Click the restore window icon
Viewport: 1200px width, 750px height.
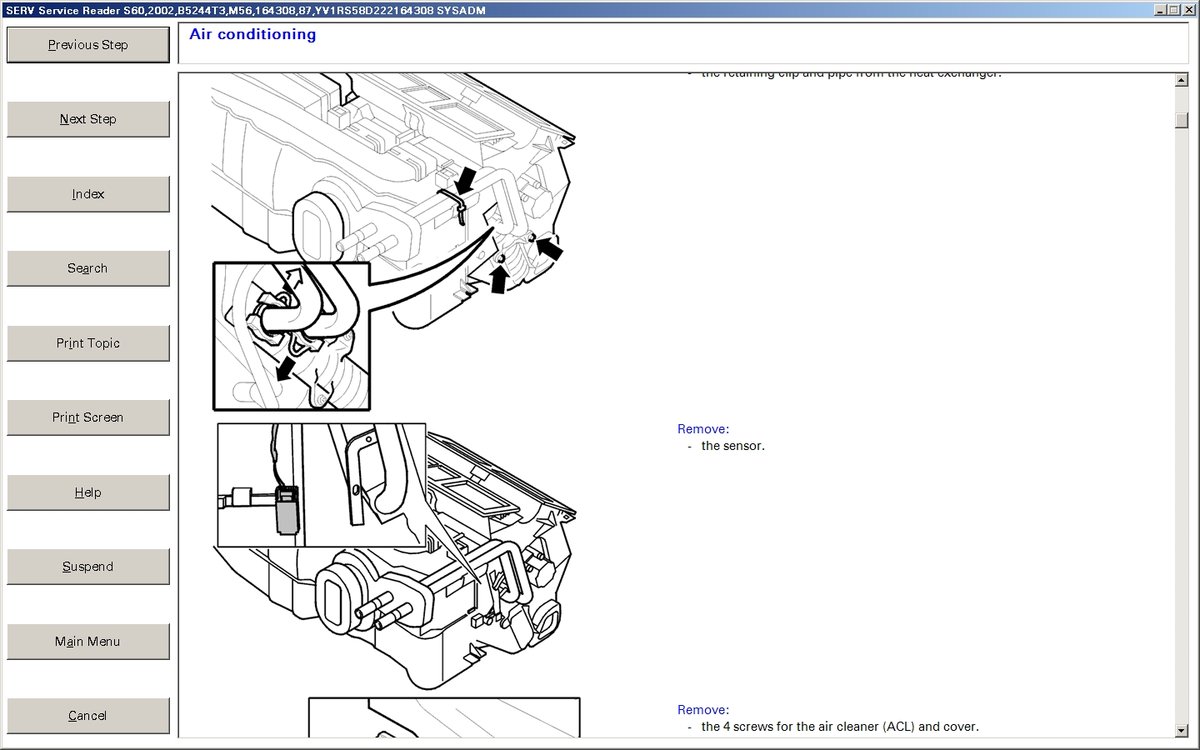coord(1173,10)
